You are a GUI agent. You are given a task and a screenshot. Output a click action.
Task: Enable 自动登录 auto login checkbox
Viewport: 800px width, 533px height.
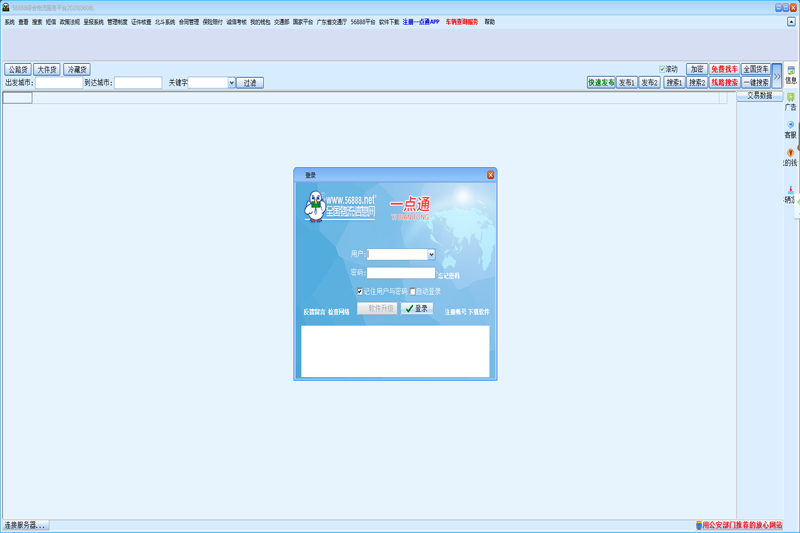[x=412, y=292]
